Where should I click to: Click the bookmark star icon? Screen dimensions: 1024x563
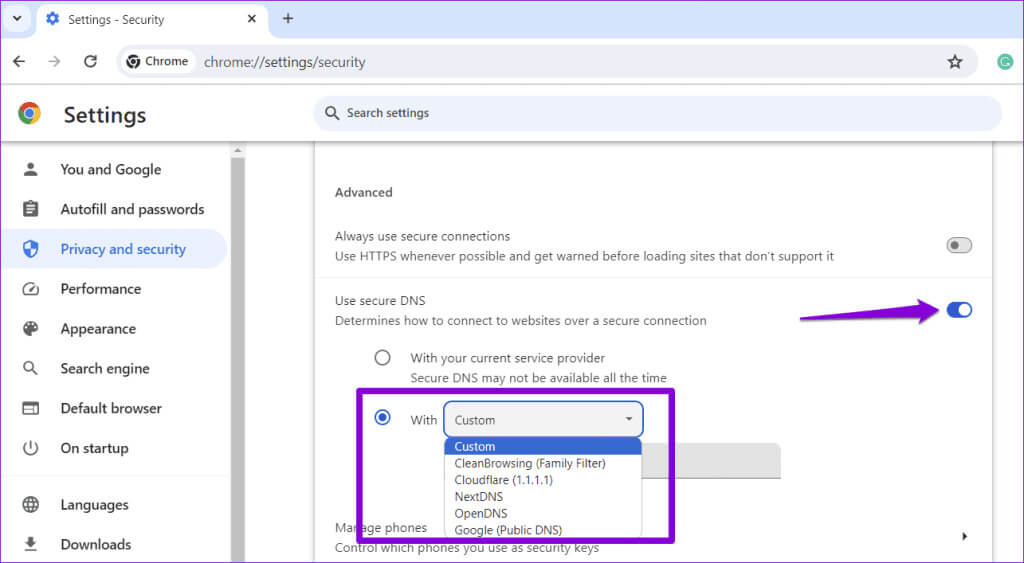click(954, 62)
